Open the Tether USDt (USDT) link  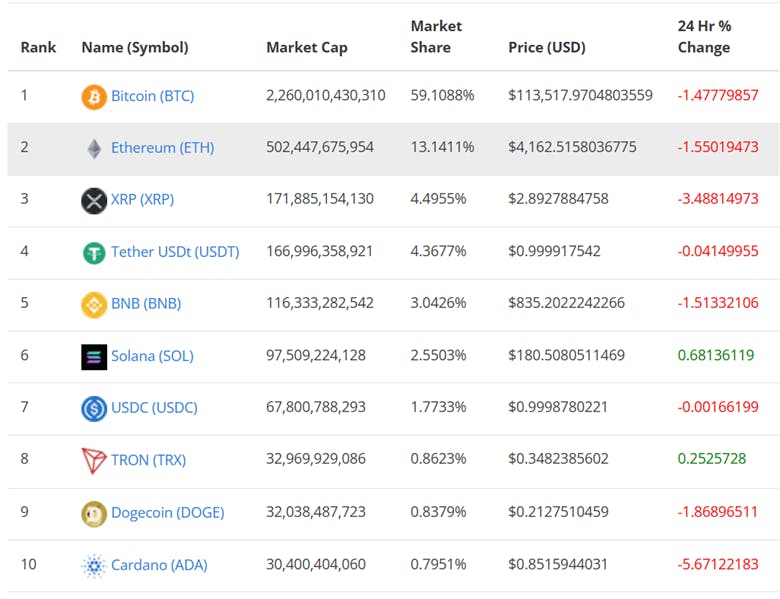pyautogui.click(x=175, y=252)
